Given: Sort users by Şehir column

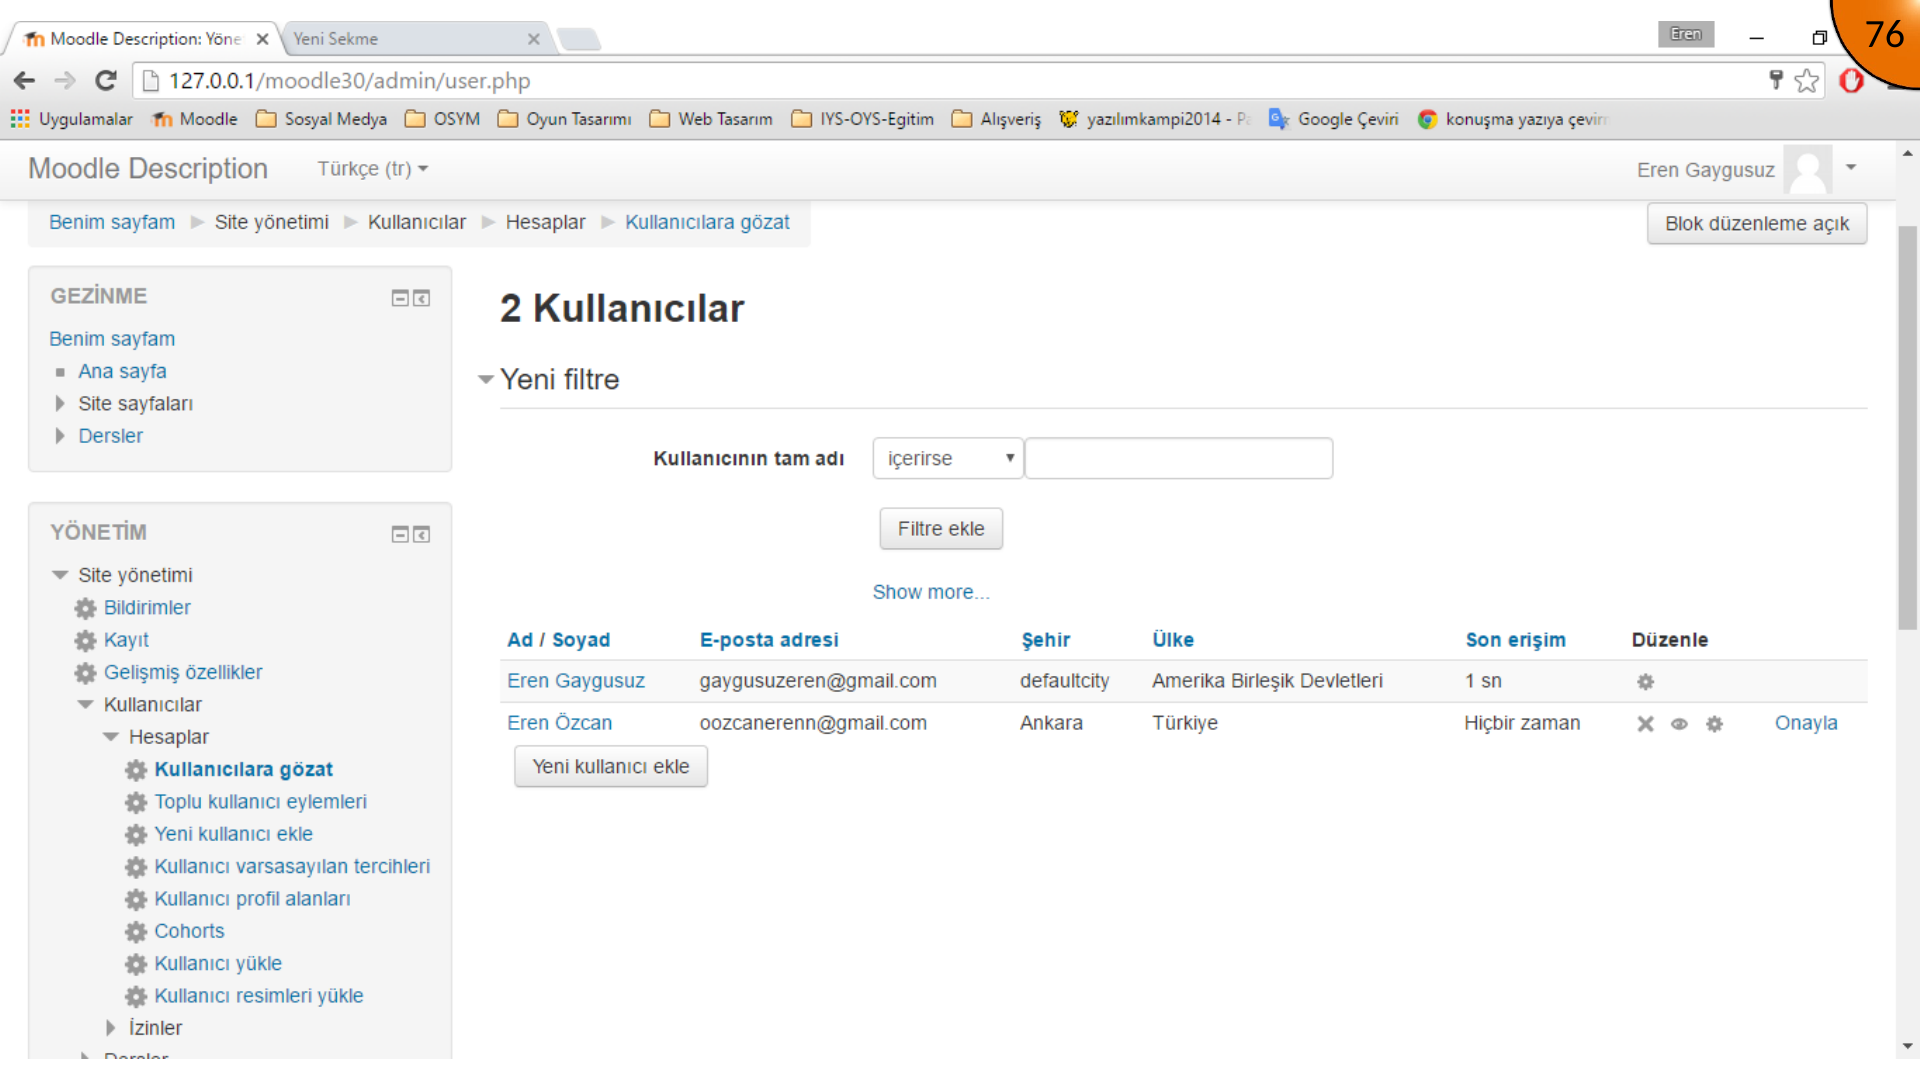Looking at the screenshot, I should click(1045, 640).
